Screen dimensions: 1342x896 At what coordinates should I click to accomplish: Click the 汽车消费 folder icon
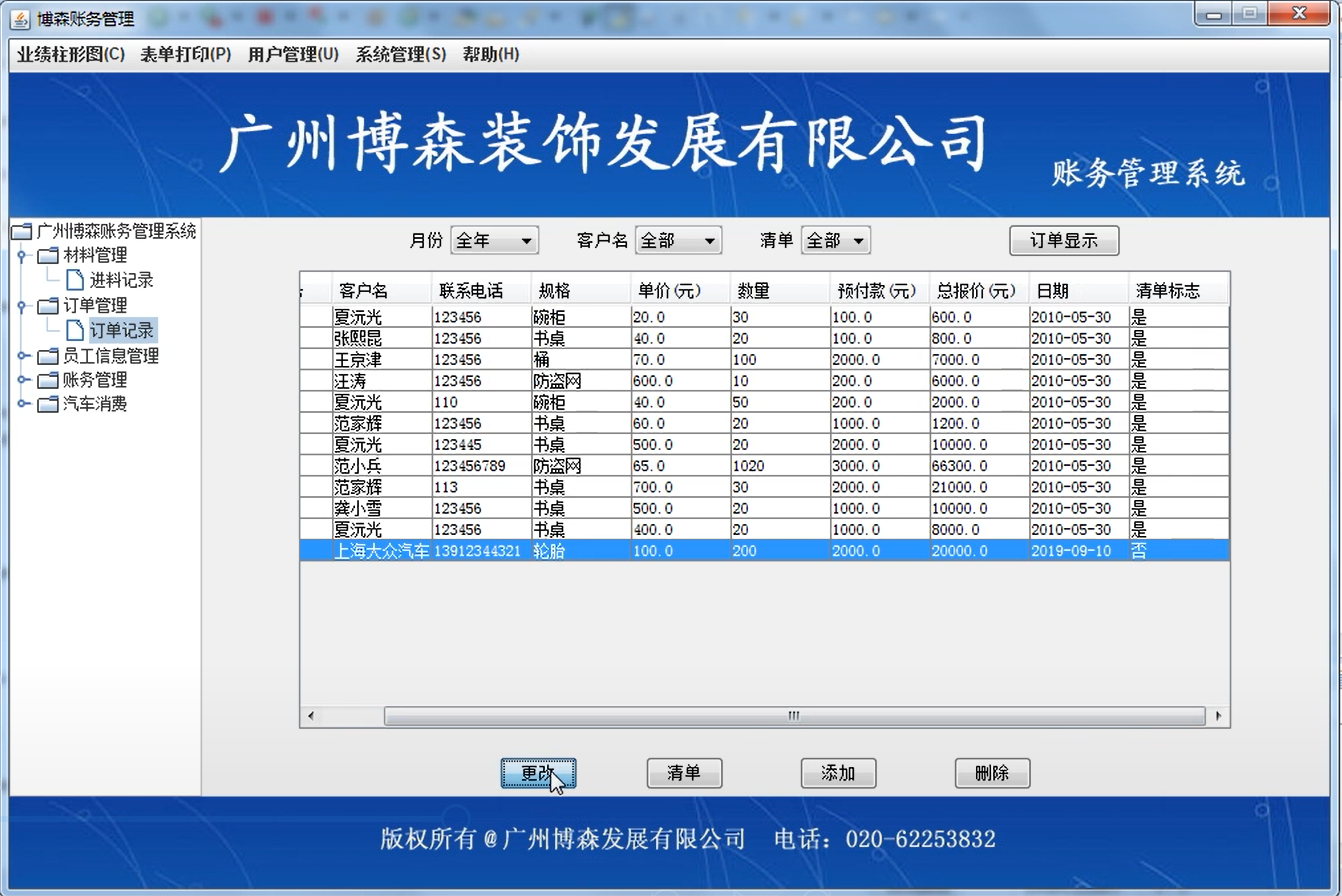point(48,404)
